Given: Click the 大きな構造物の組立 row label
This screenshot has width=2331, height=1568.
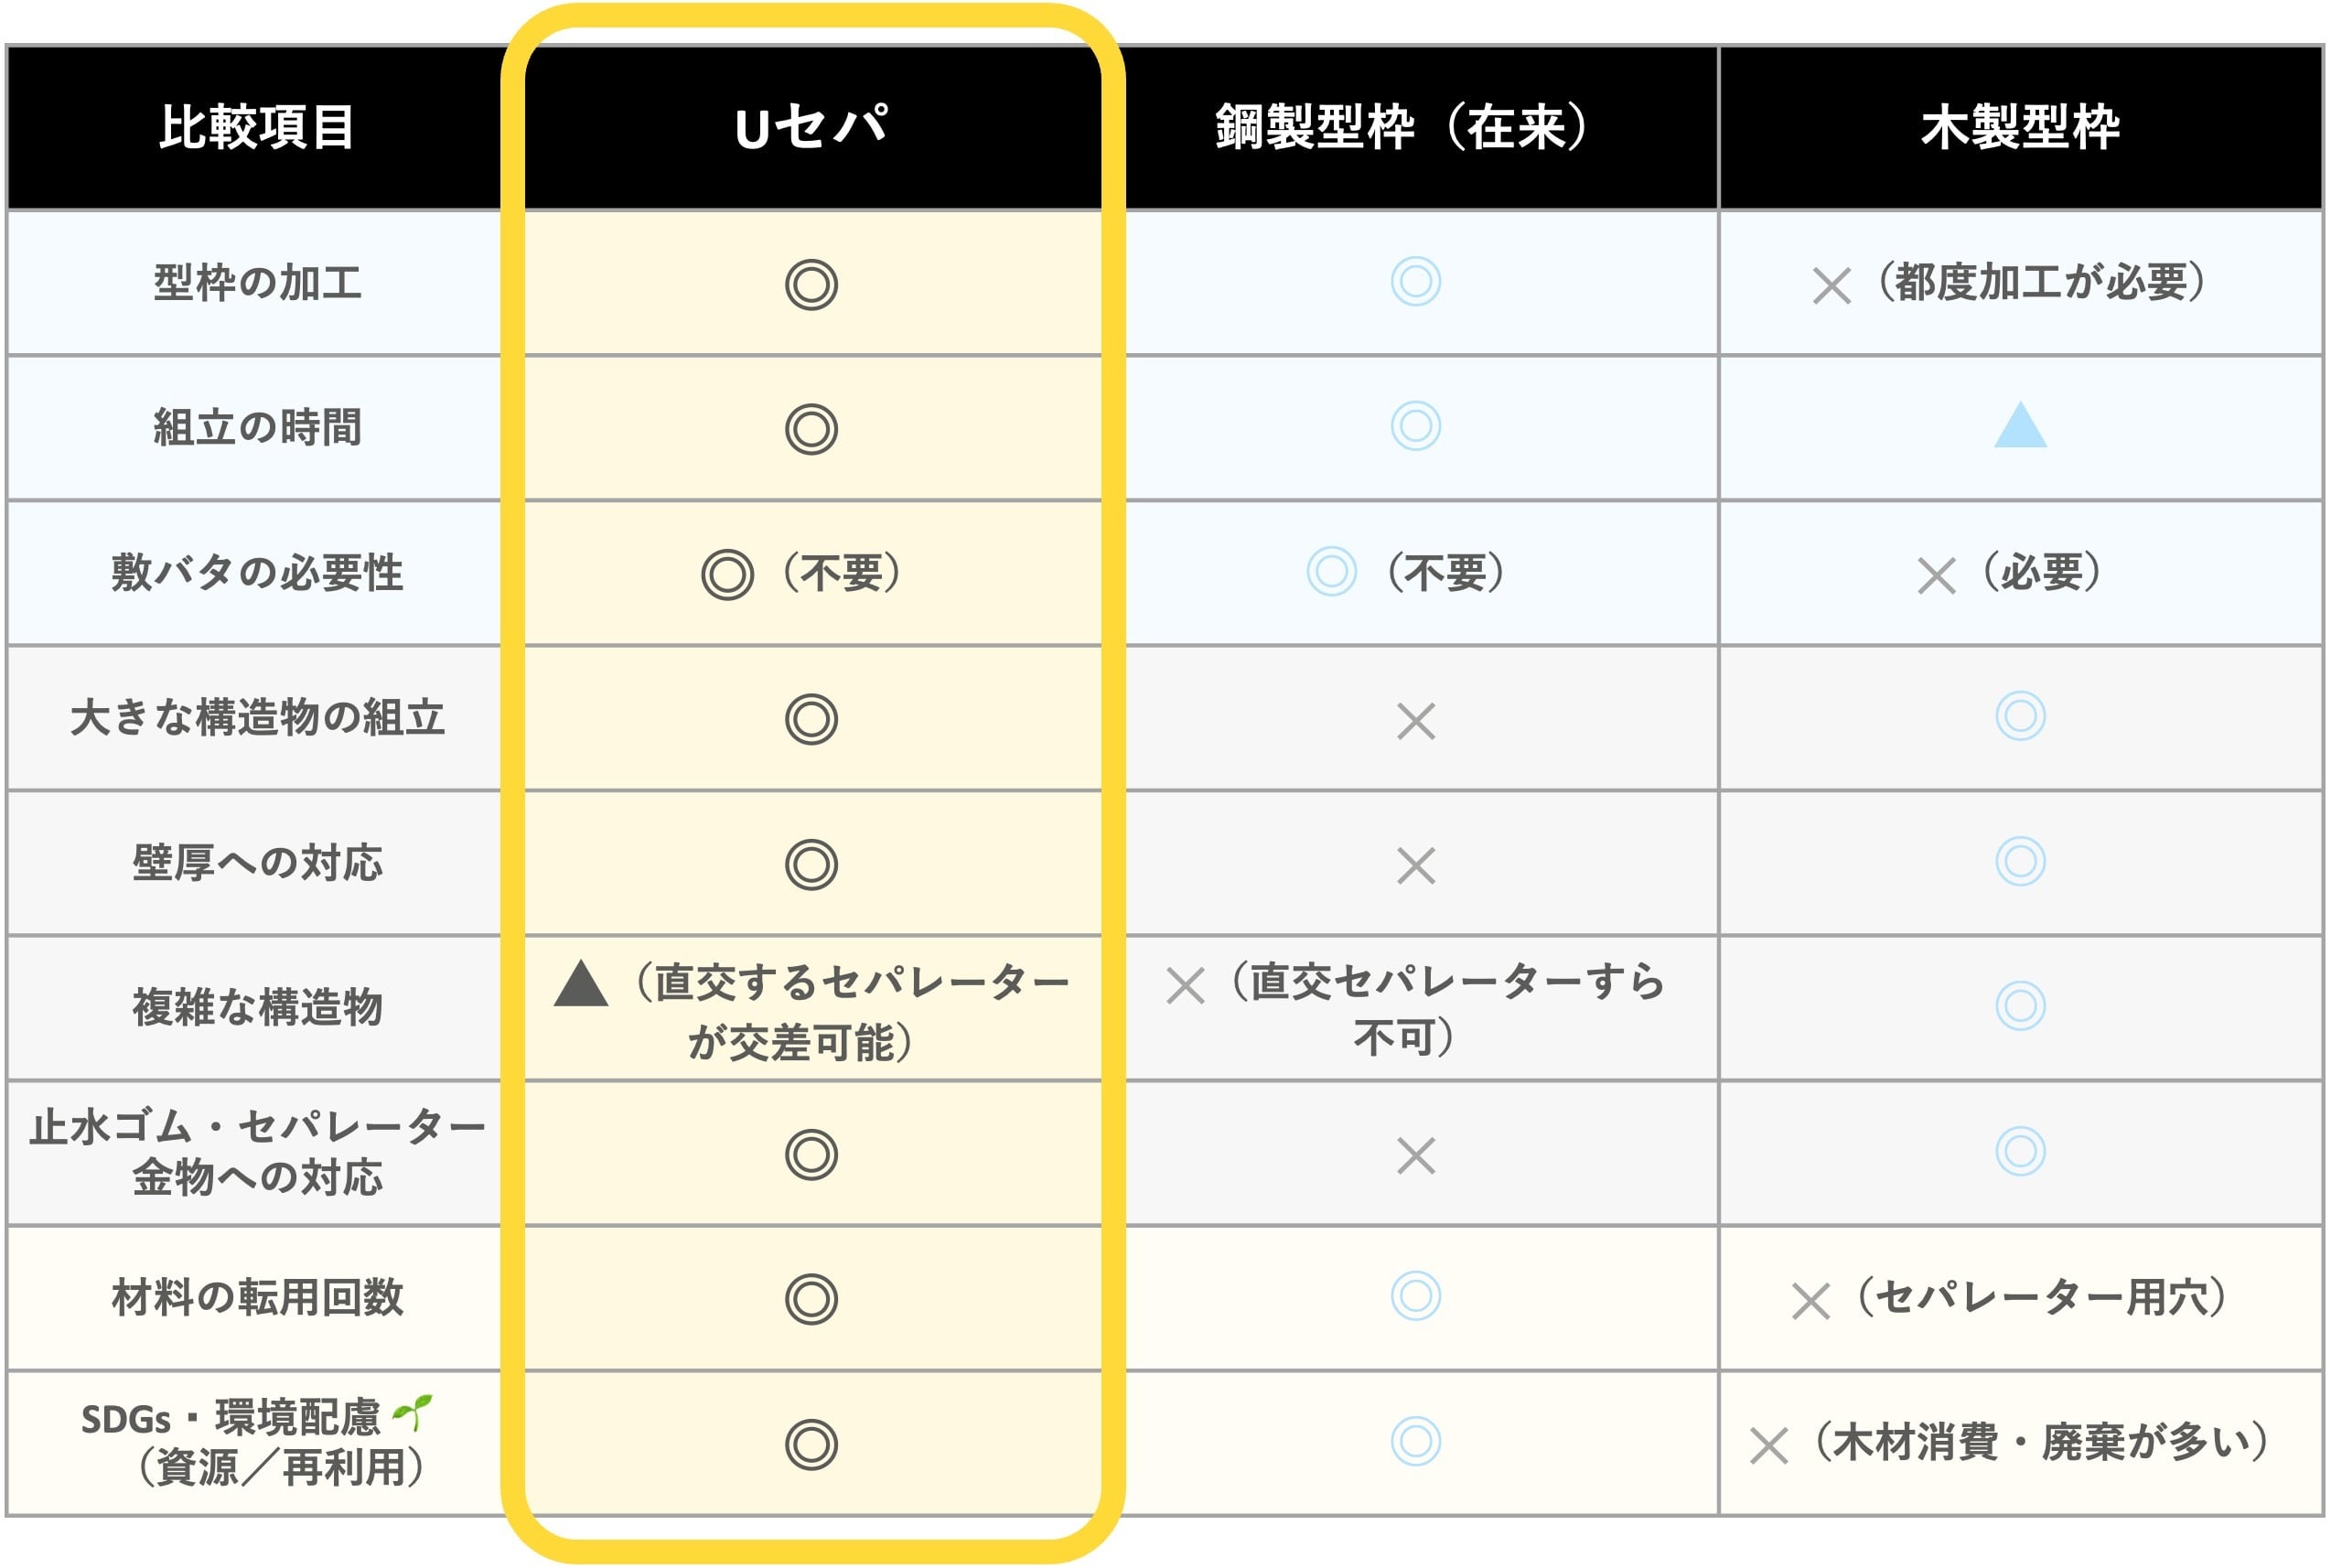Looking at the screenshot, I should click(257, 718).
